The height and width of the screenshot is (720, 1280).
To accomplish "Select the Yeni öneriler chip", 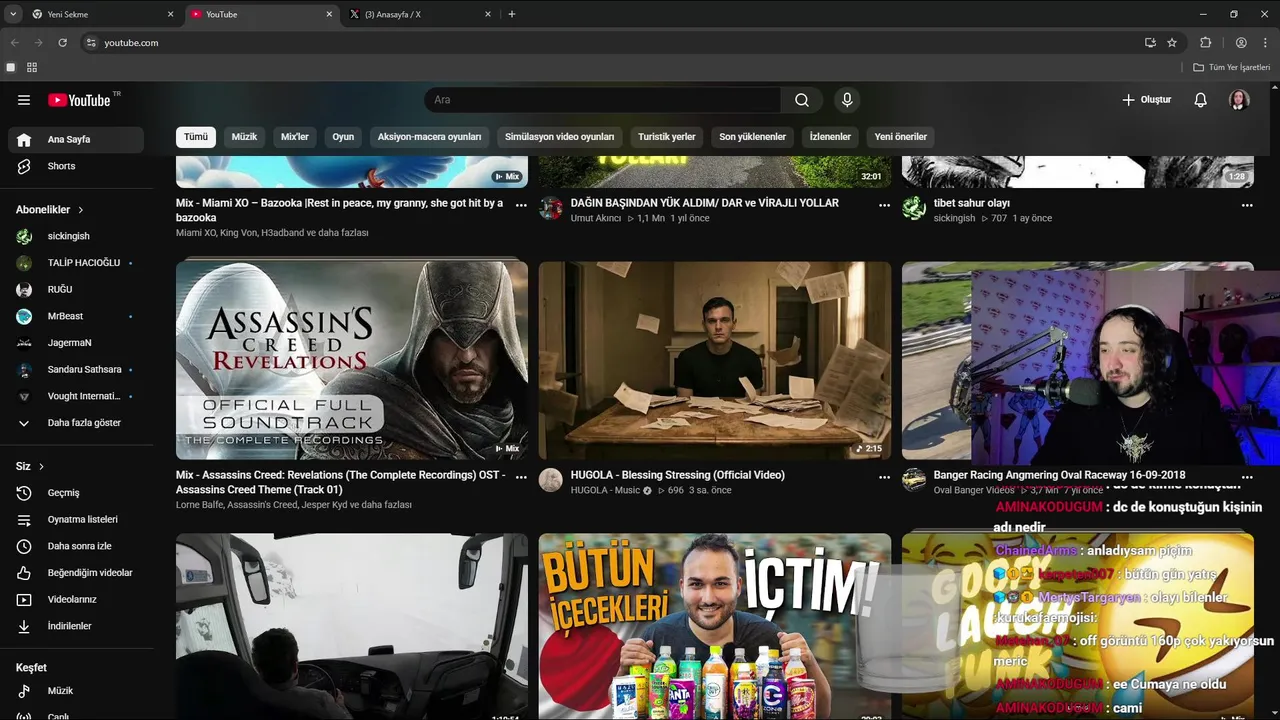I will (901, 137).
